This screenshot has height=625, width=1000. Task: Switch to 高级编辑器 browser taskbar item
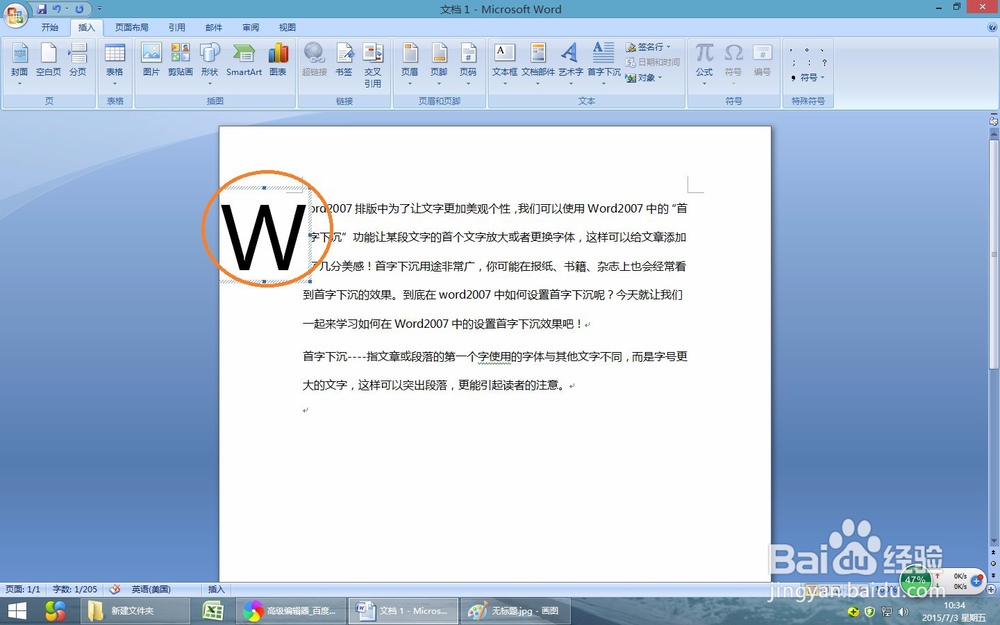click(291, 611)
